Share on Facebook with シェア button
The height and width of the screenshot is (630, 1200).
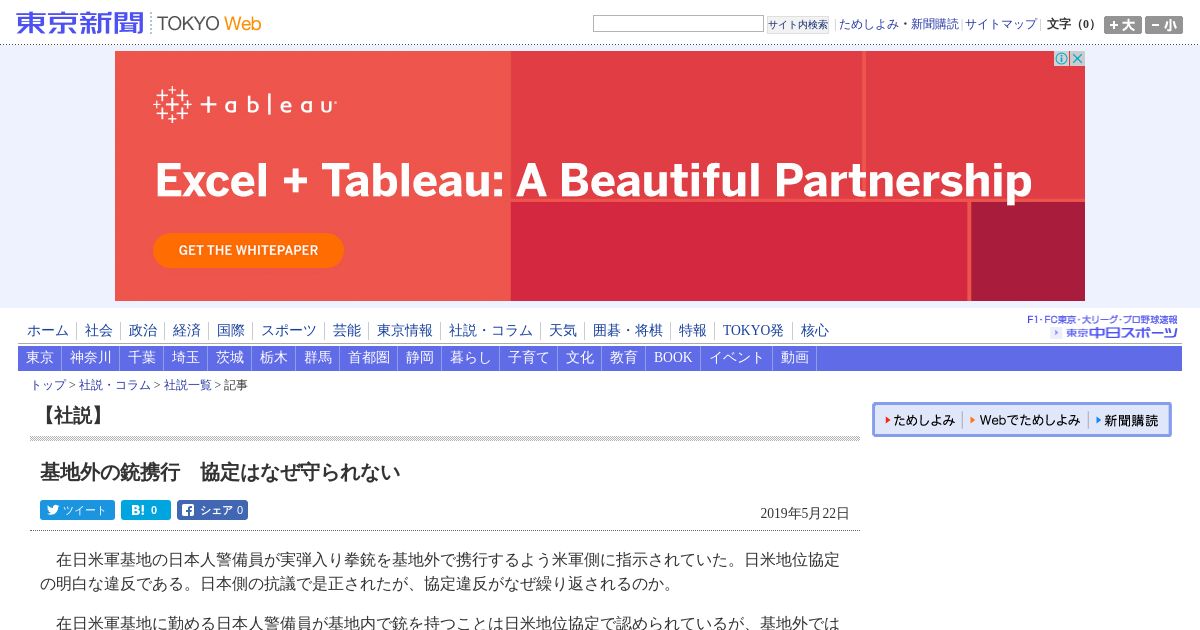coord(212,510)
